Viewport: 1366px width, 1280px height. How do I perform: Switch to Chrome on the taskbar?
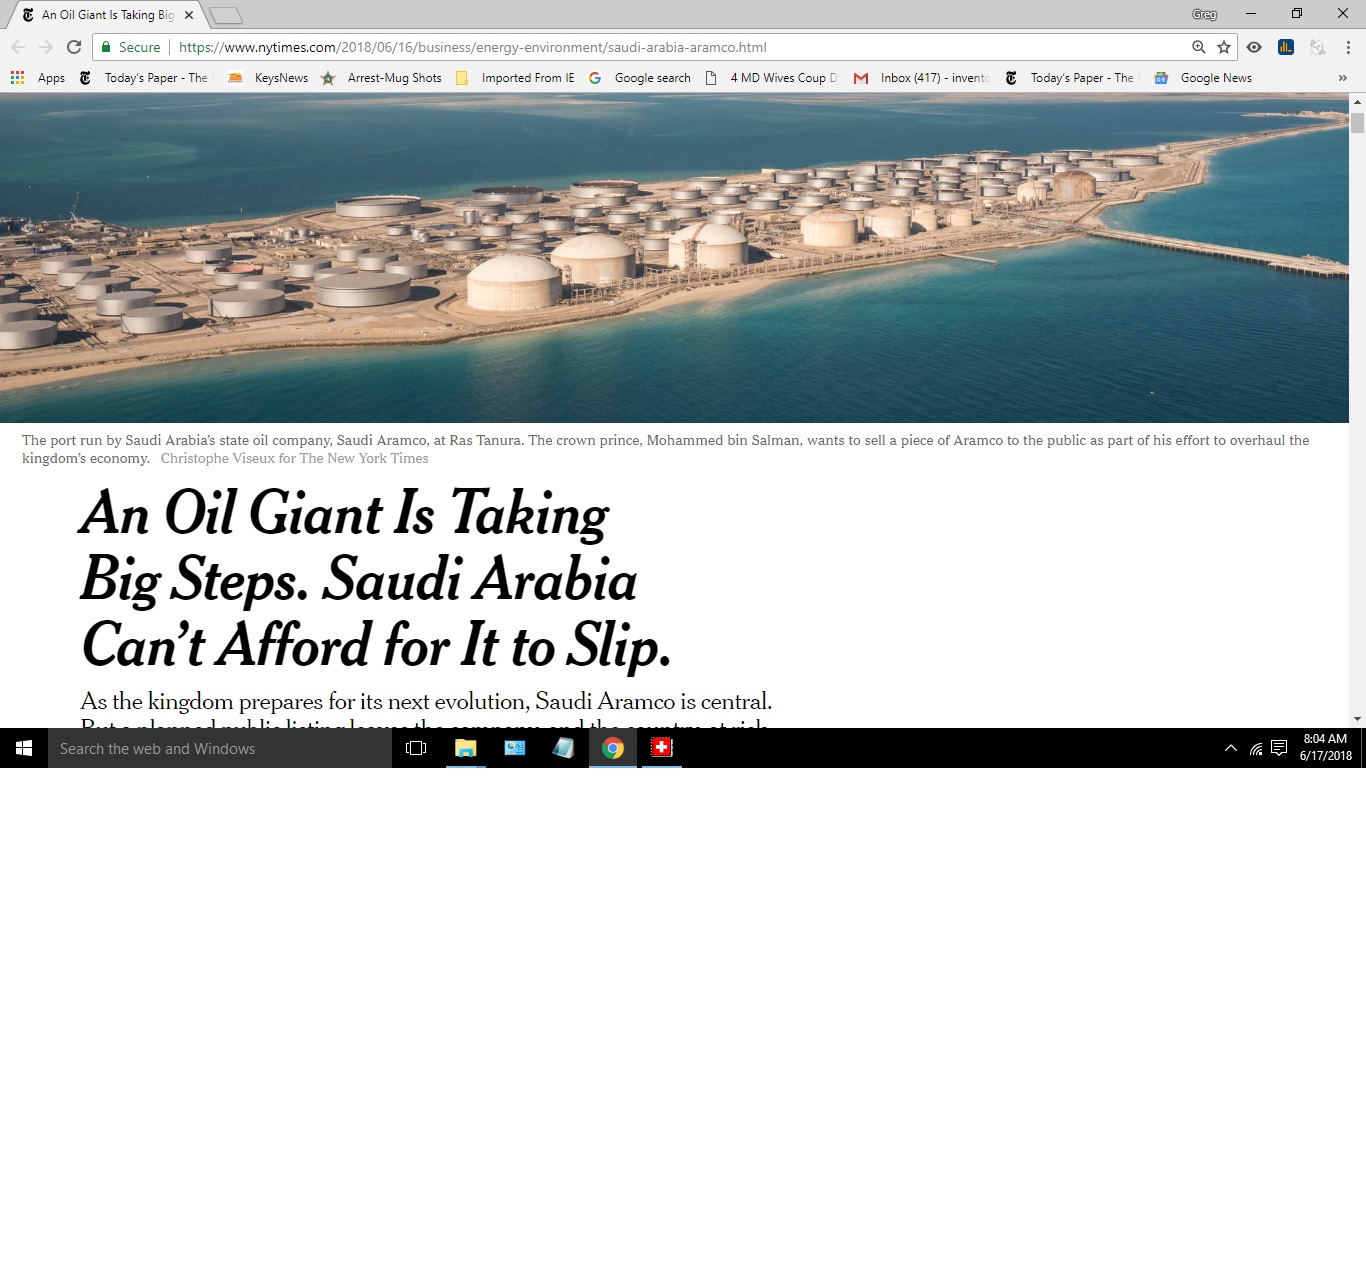[613, 748]
